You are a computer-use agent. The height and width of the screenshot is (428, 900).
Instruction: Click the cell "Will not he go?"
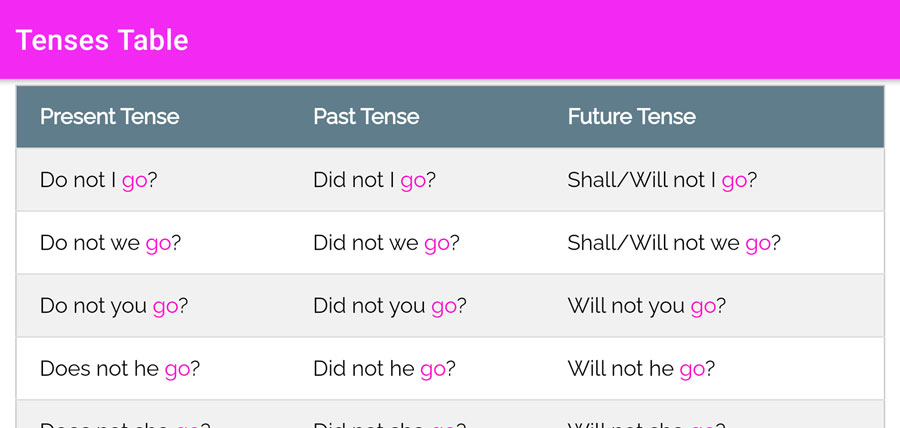[641, 369]
